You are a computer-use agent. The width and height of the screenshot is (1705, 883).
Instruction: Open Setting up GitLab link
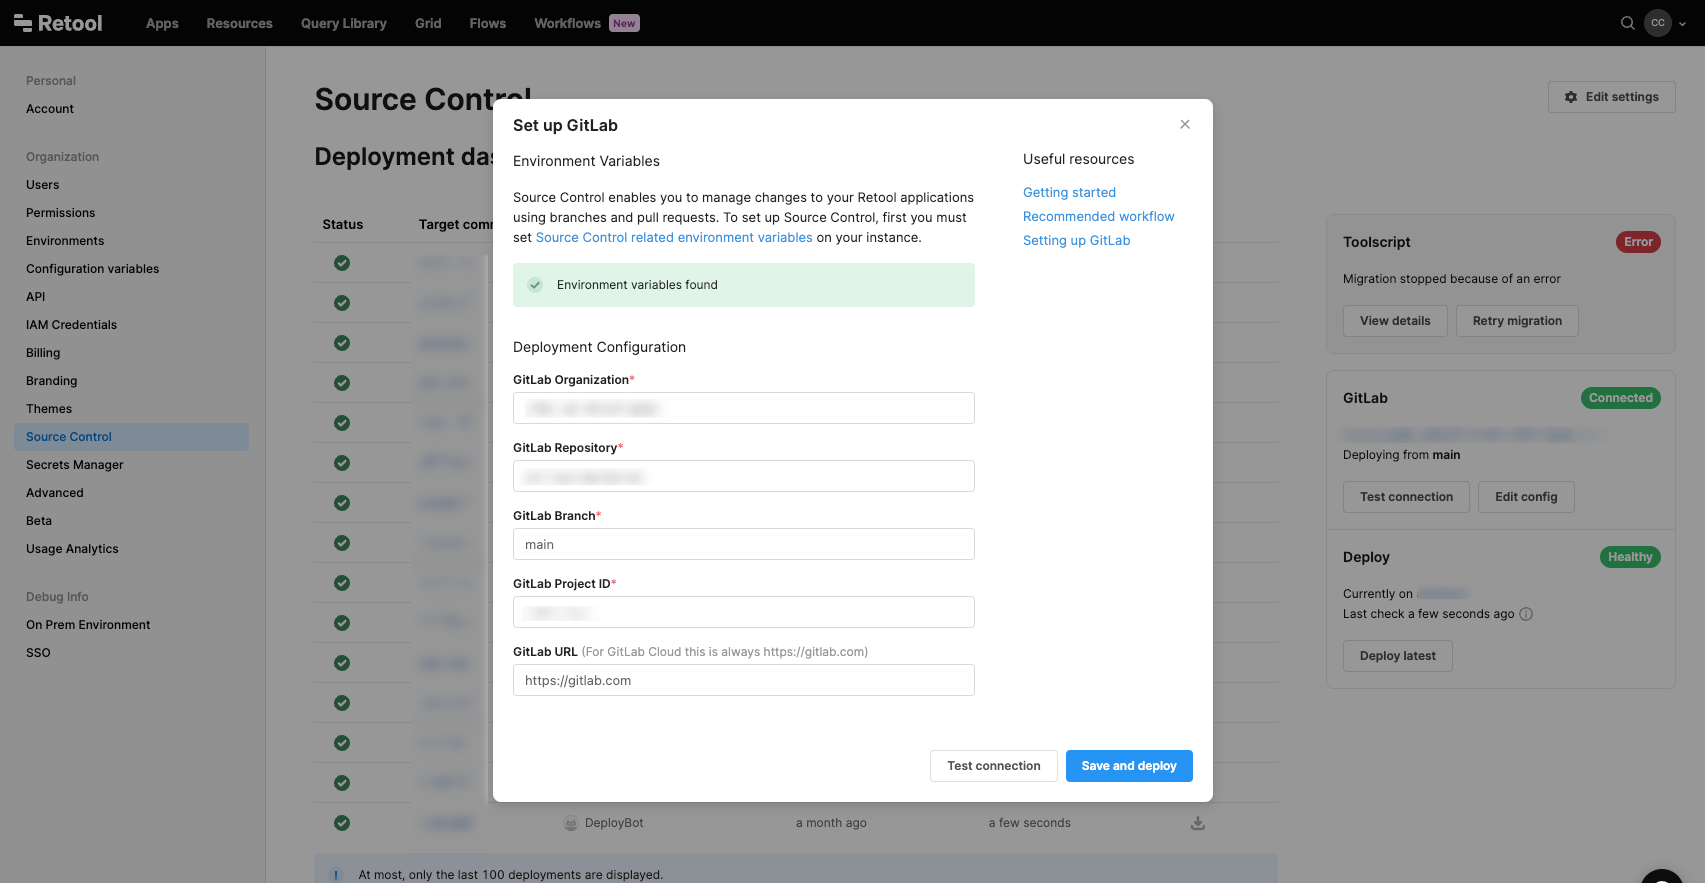click(x=1076, y=240)
